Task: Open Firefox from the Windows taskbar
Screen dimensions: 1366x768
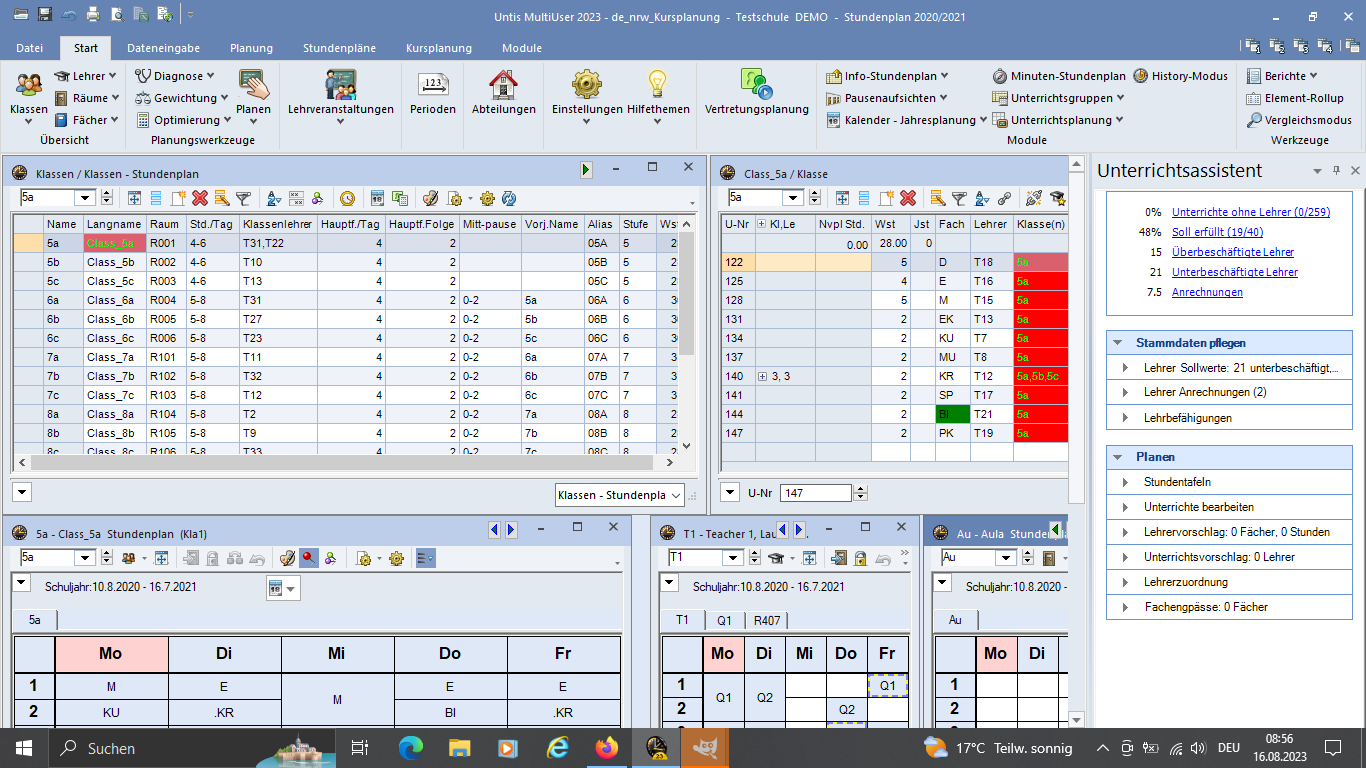Action: point(607,747)
